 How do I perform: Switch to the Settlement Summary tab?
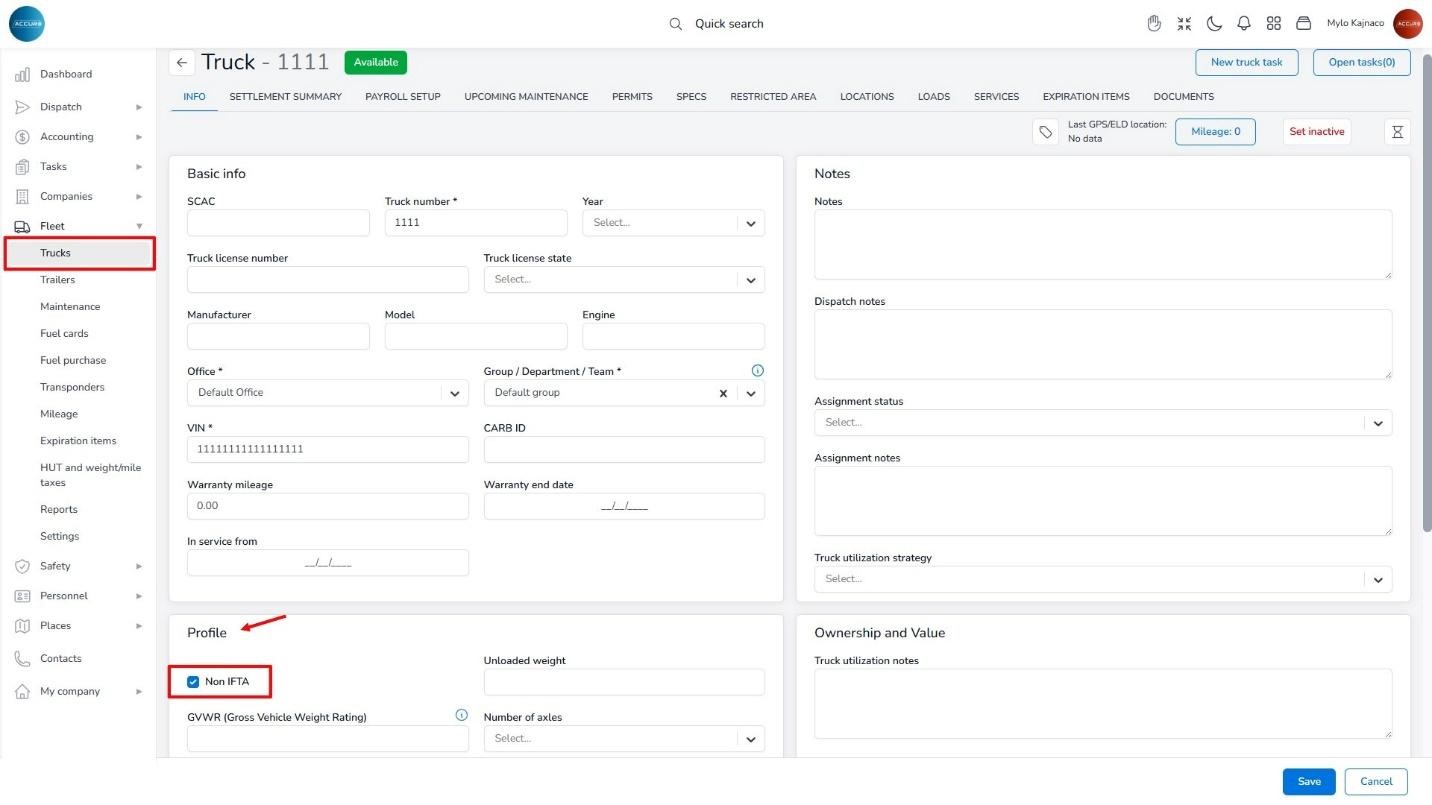285,97
